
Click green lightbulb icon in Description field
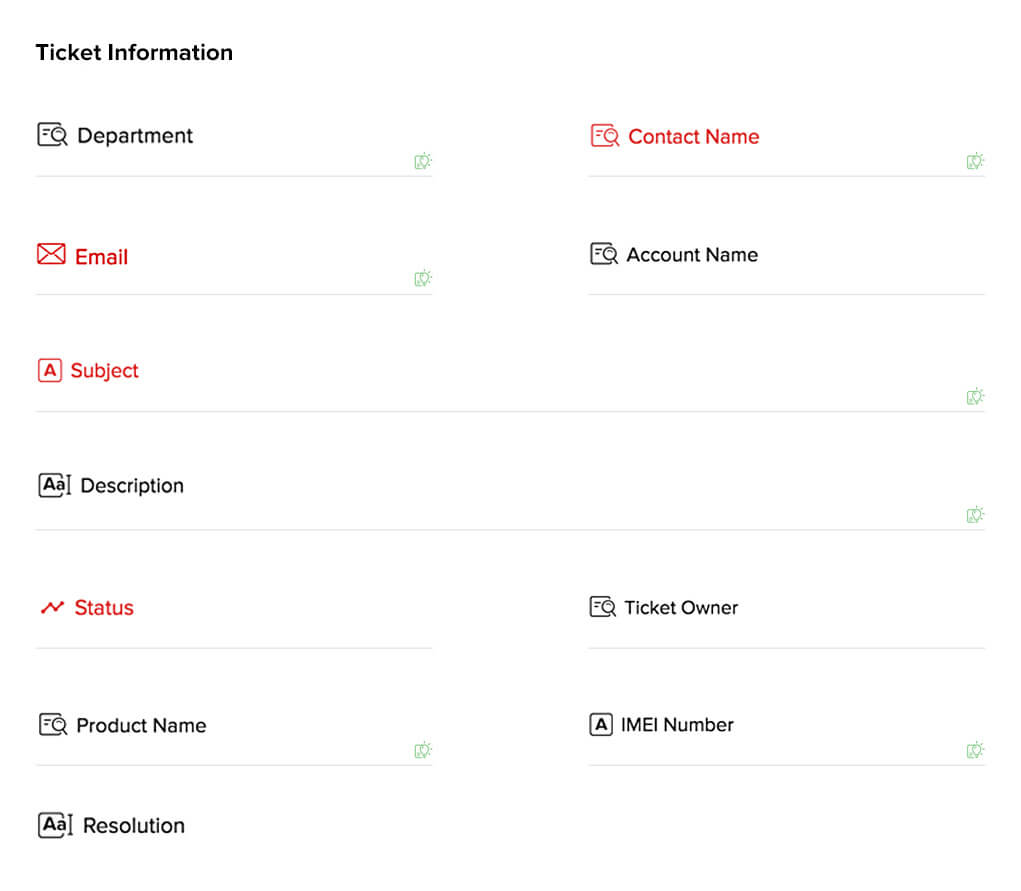coord(975,515)
